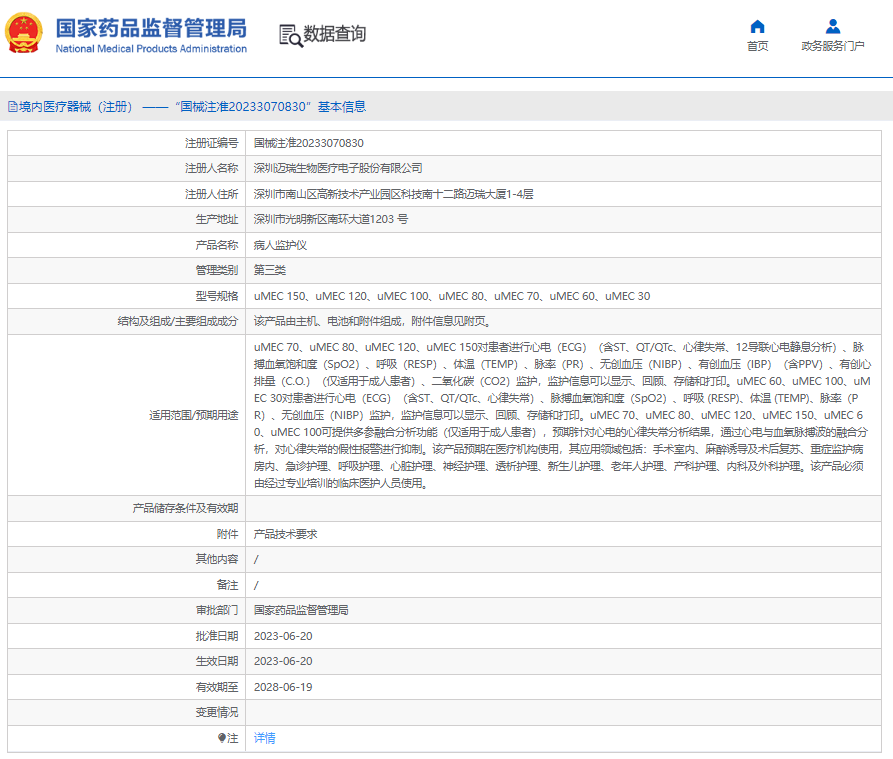Select production address 深圳市光明新区南环大道1203 号
This screenshot has height=759, width=893.
[x=330, y=219]
